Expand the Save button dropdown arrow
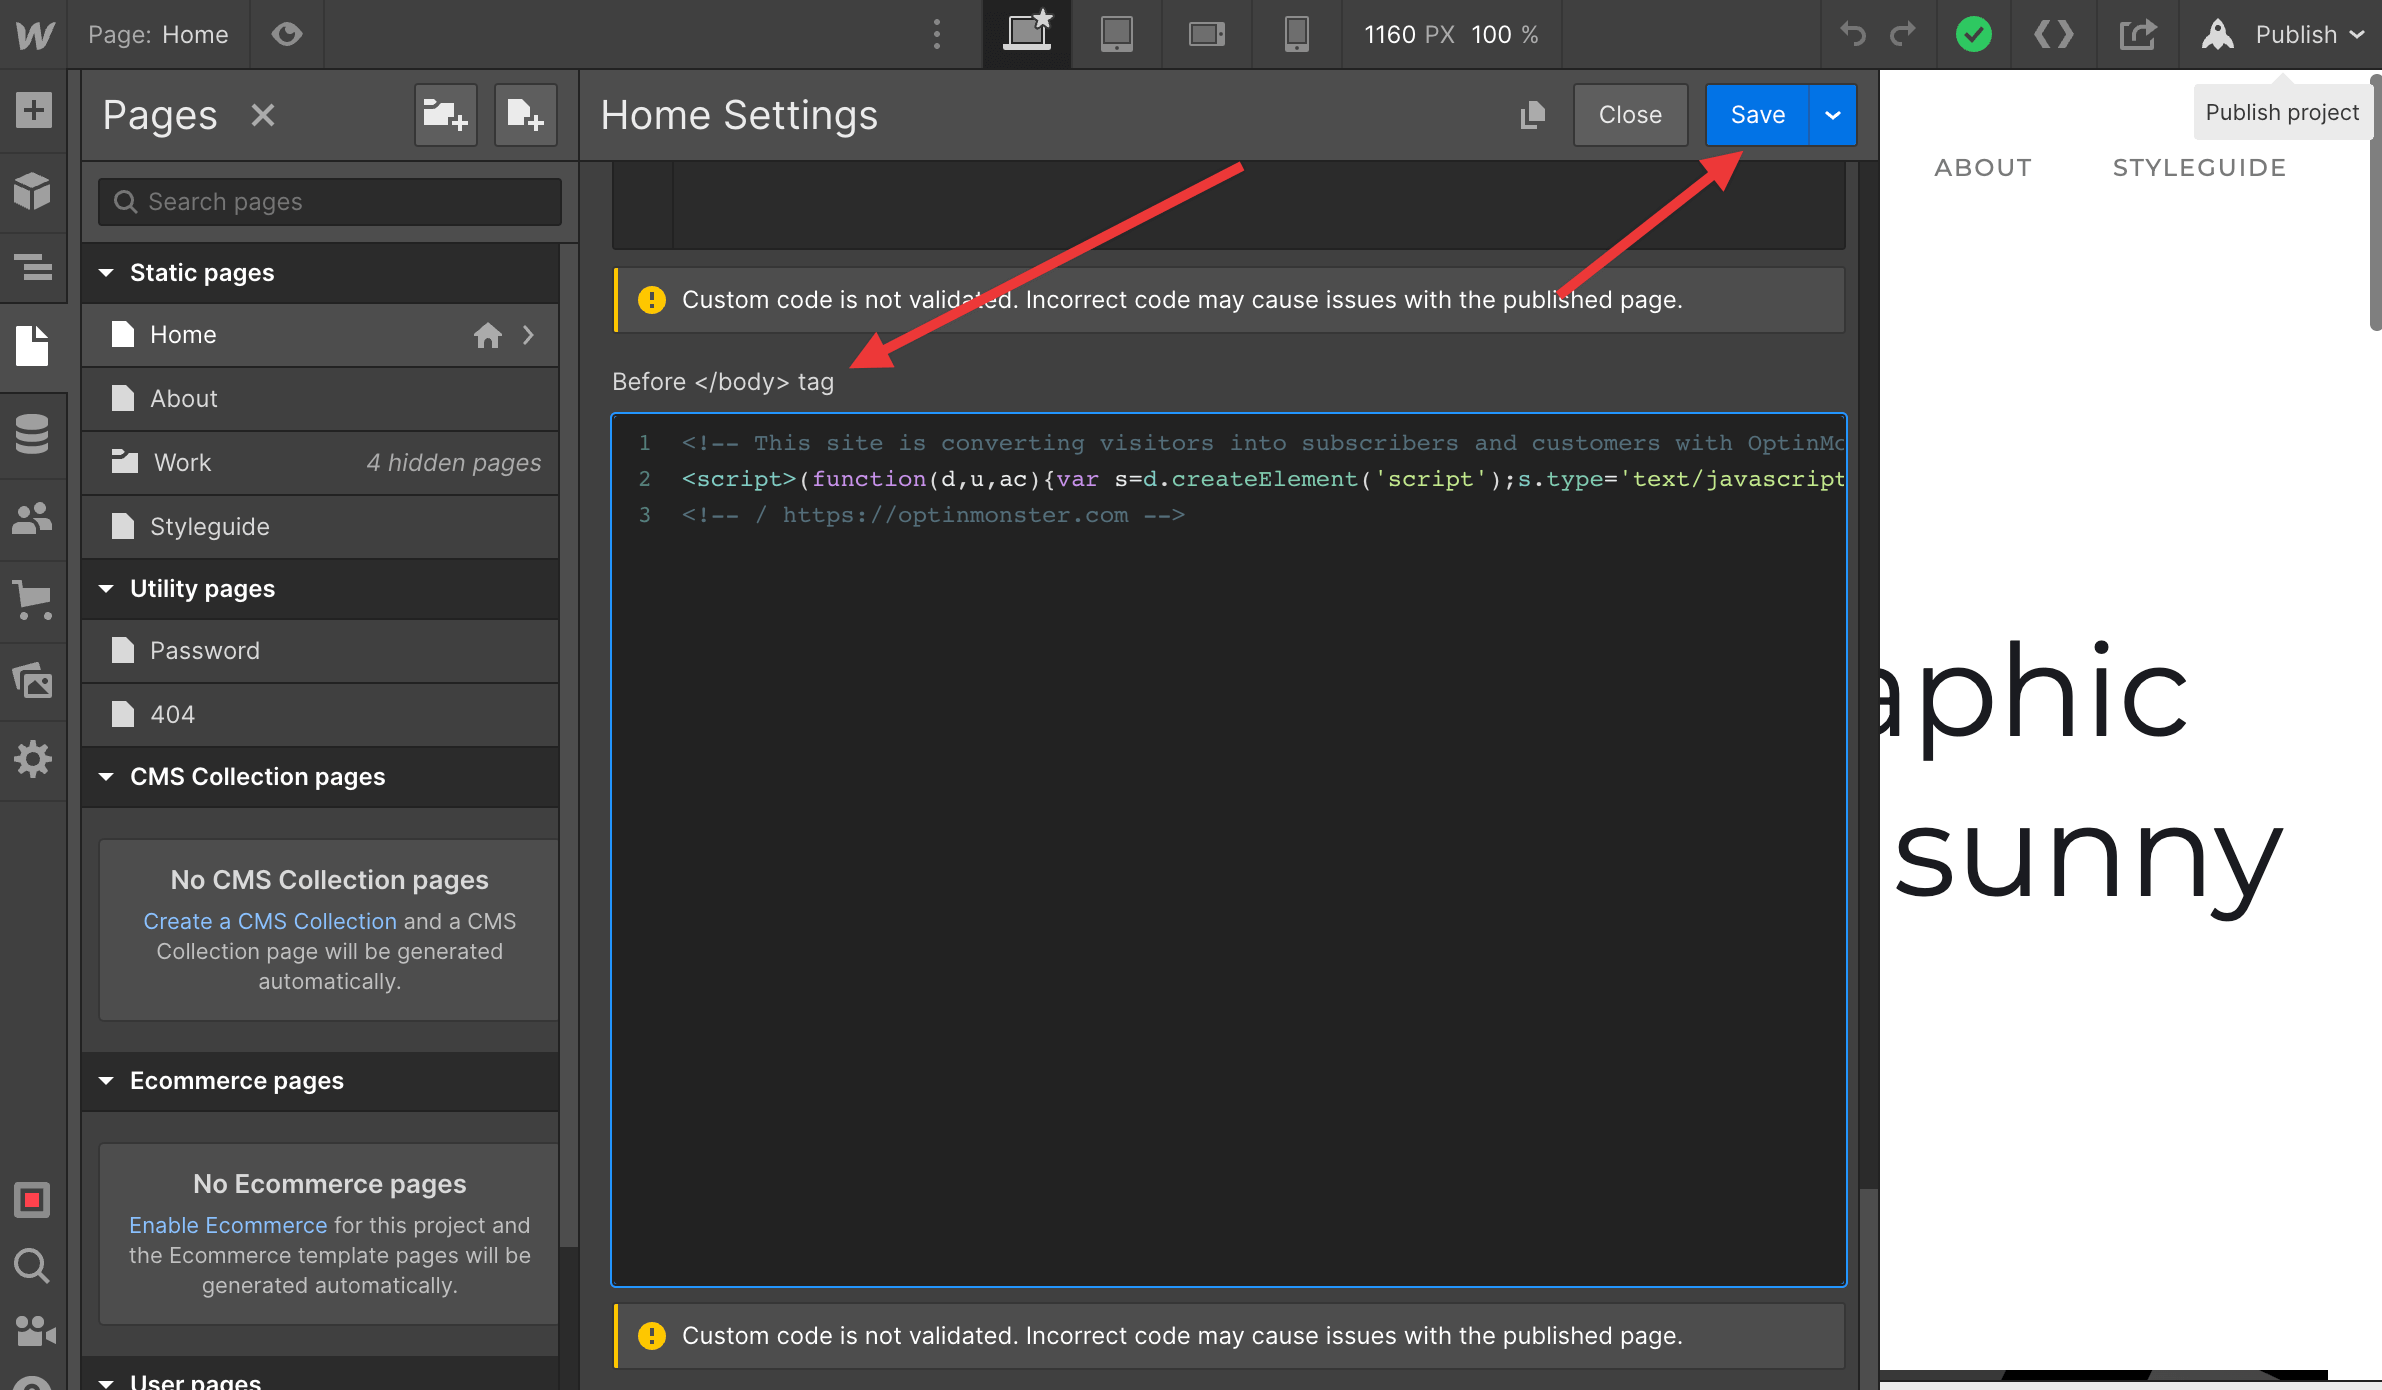The image size is (2382, 1390). click(x=1833, y=114)
